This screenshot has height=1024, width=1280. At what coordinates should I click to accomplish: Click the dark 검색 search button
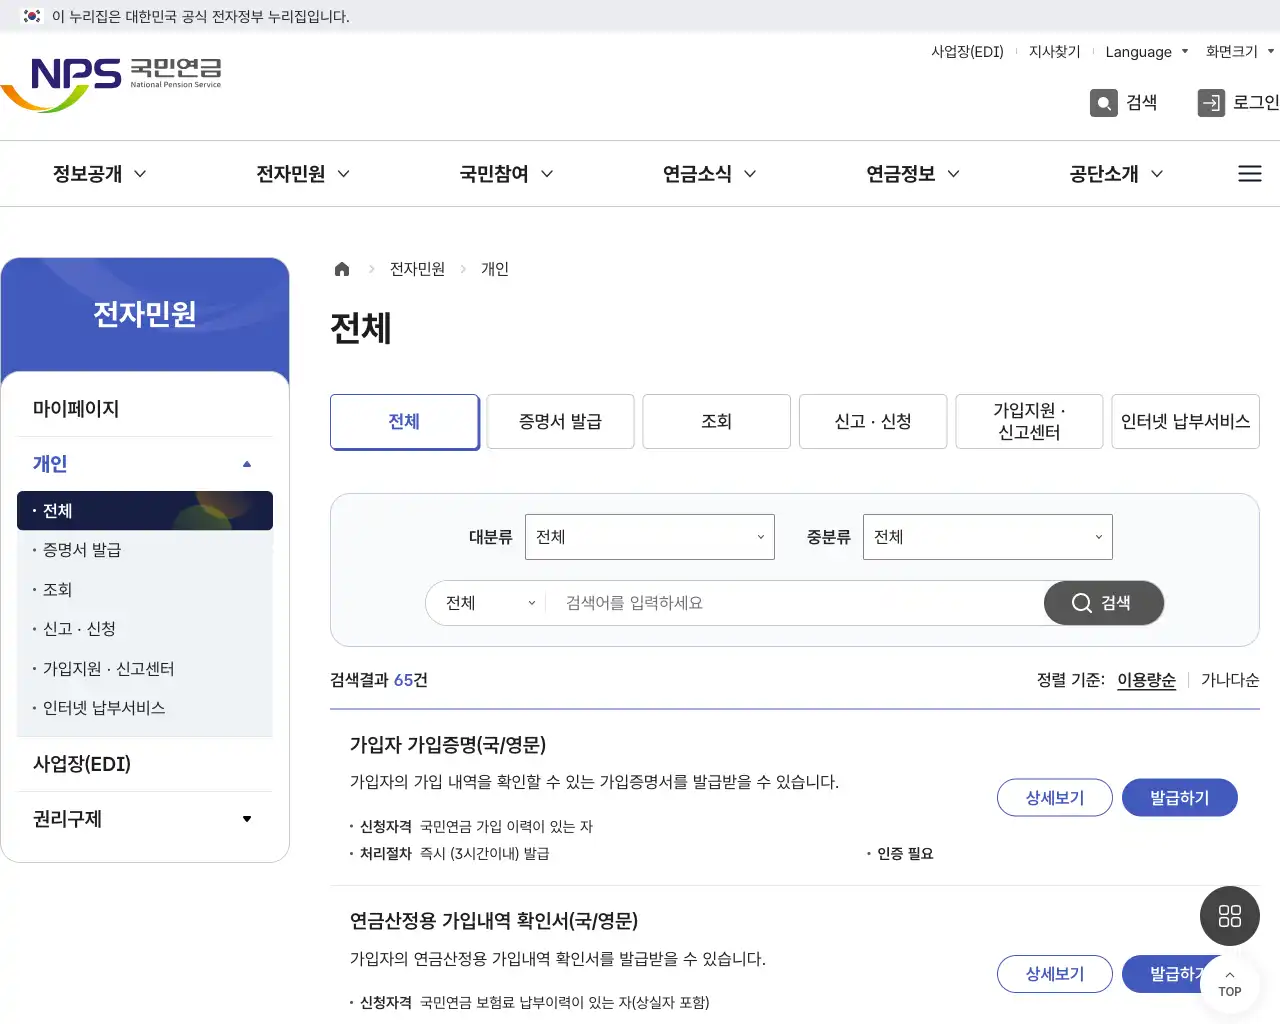pyautogui.click(x=1104, y=603)
